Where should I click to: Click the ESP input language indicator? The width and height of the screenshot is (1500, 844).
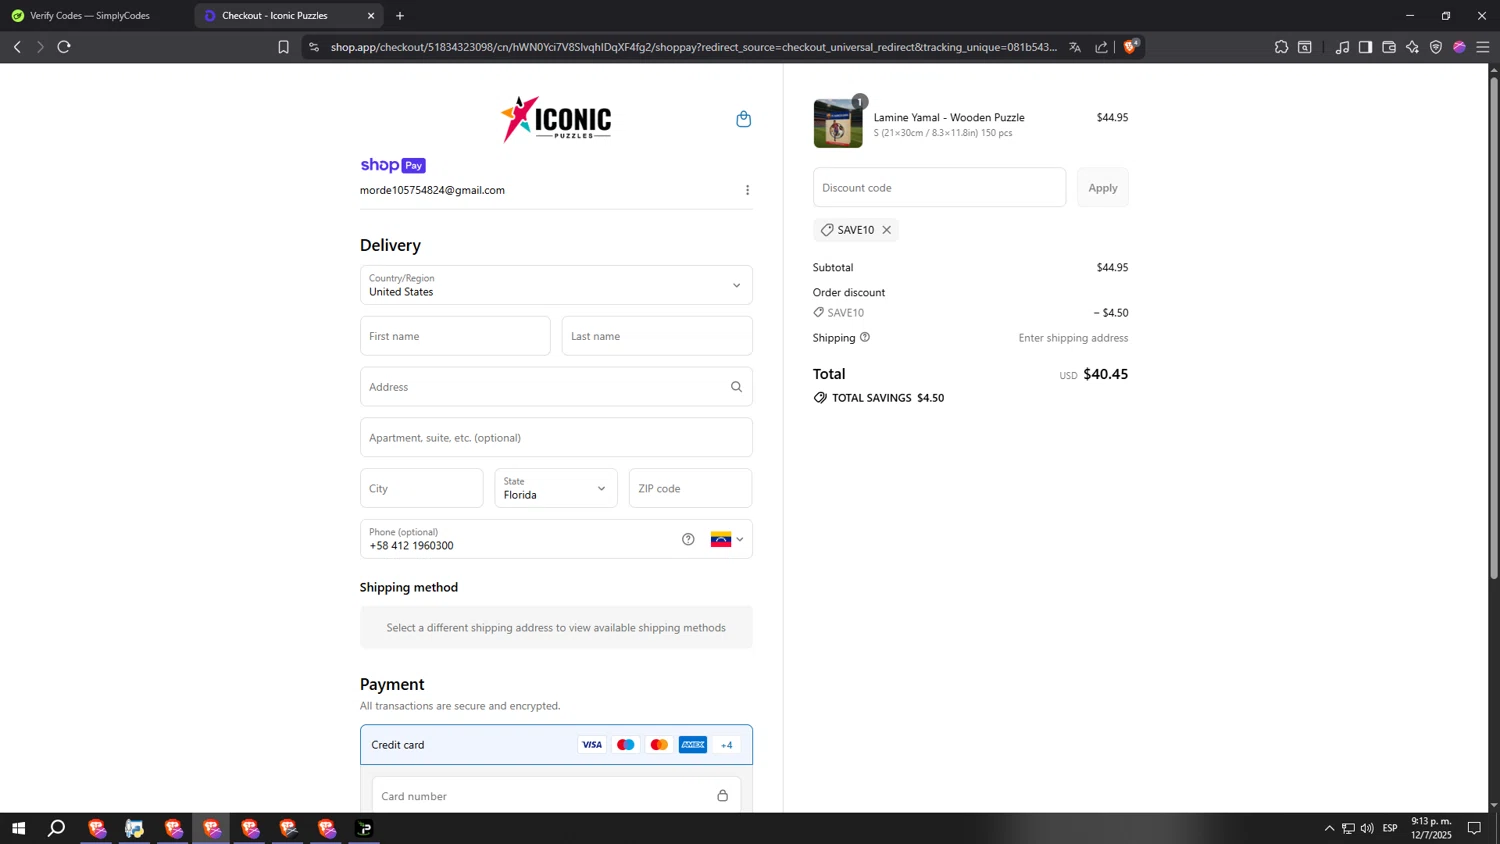pyautogui.click(x=1390, y=828)
